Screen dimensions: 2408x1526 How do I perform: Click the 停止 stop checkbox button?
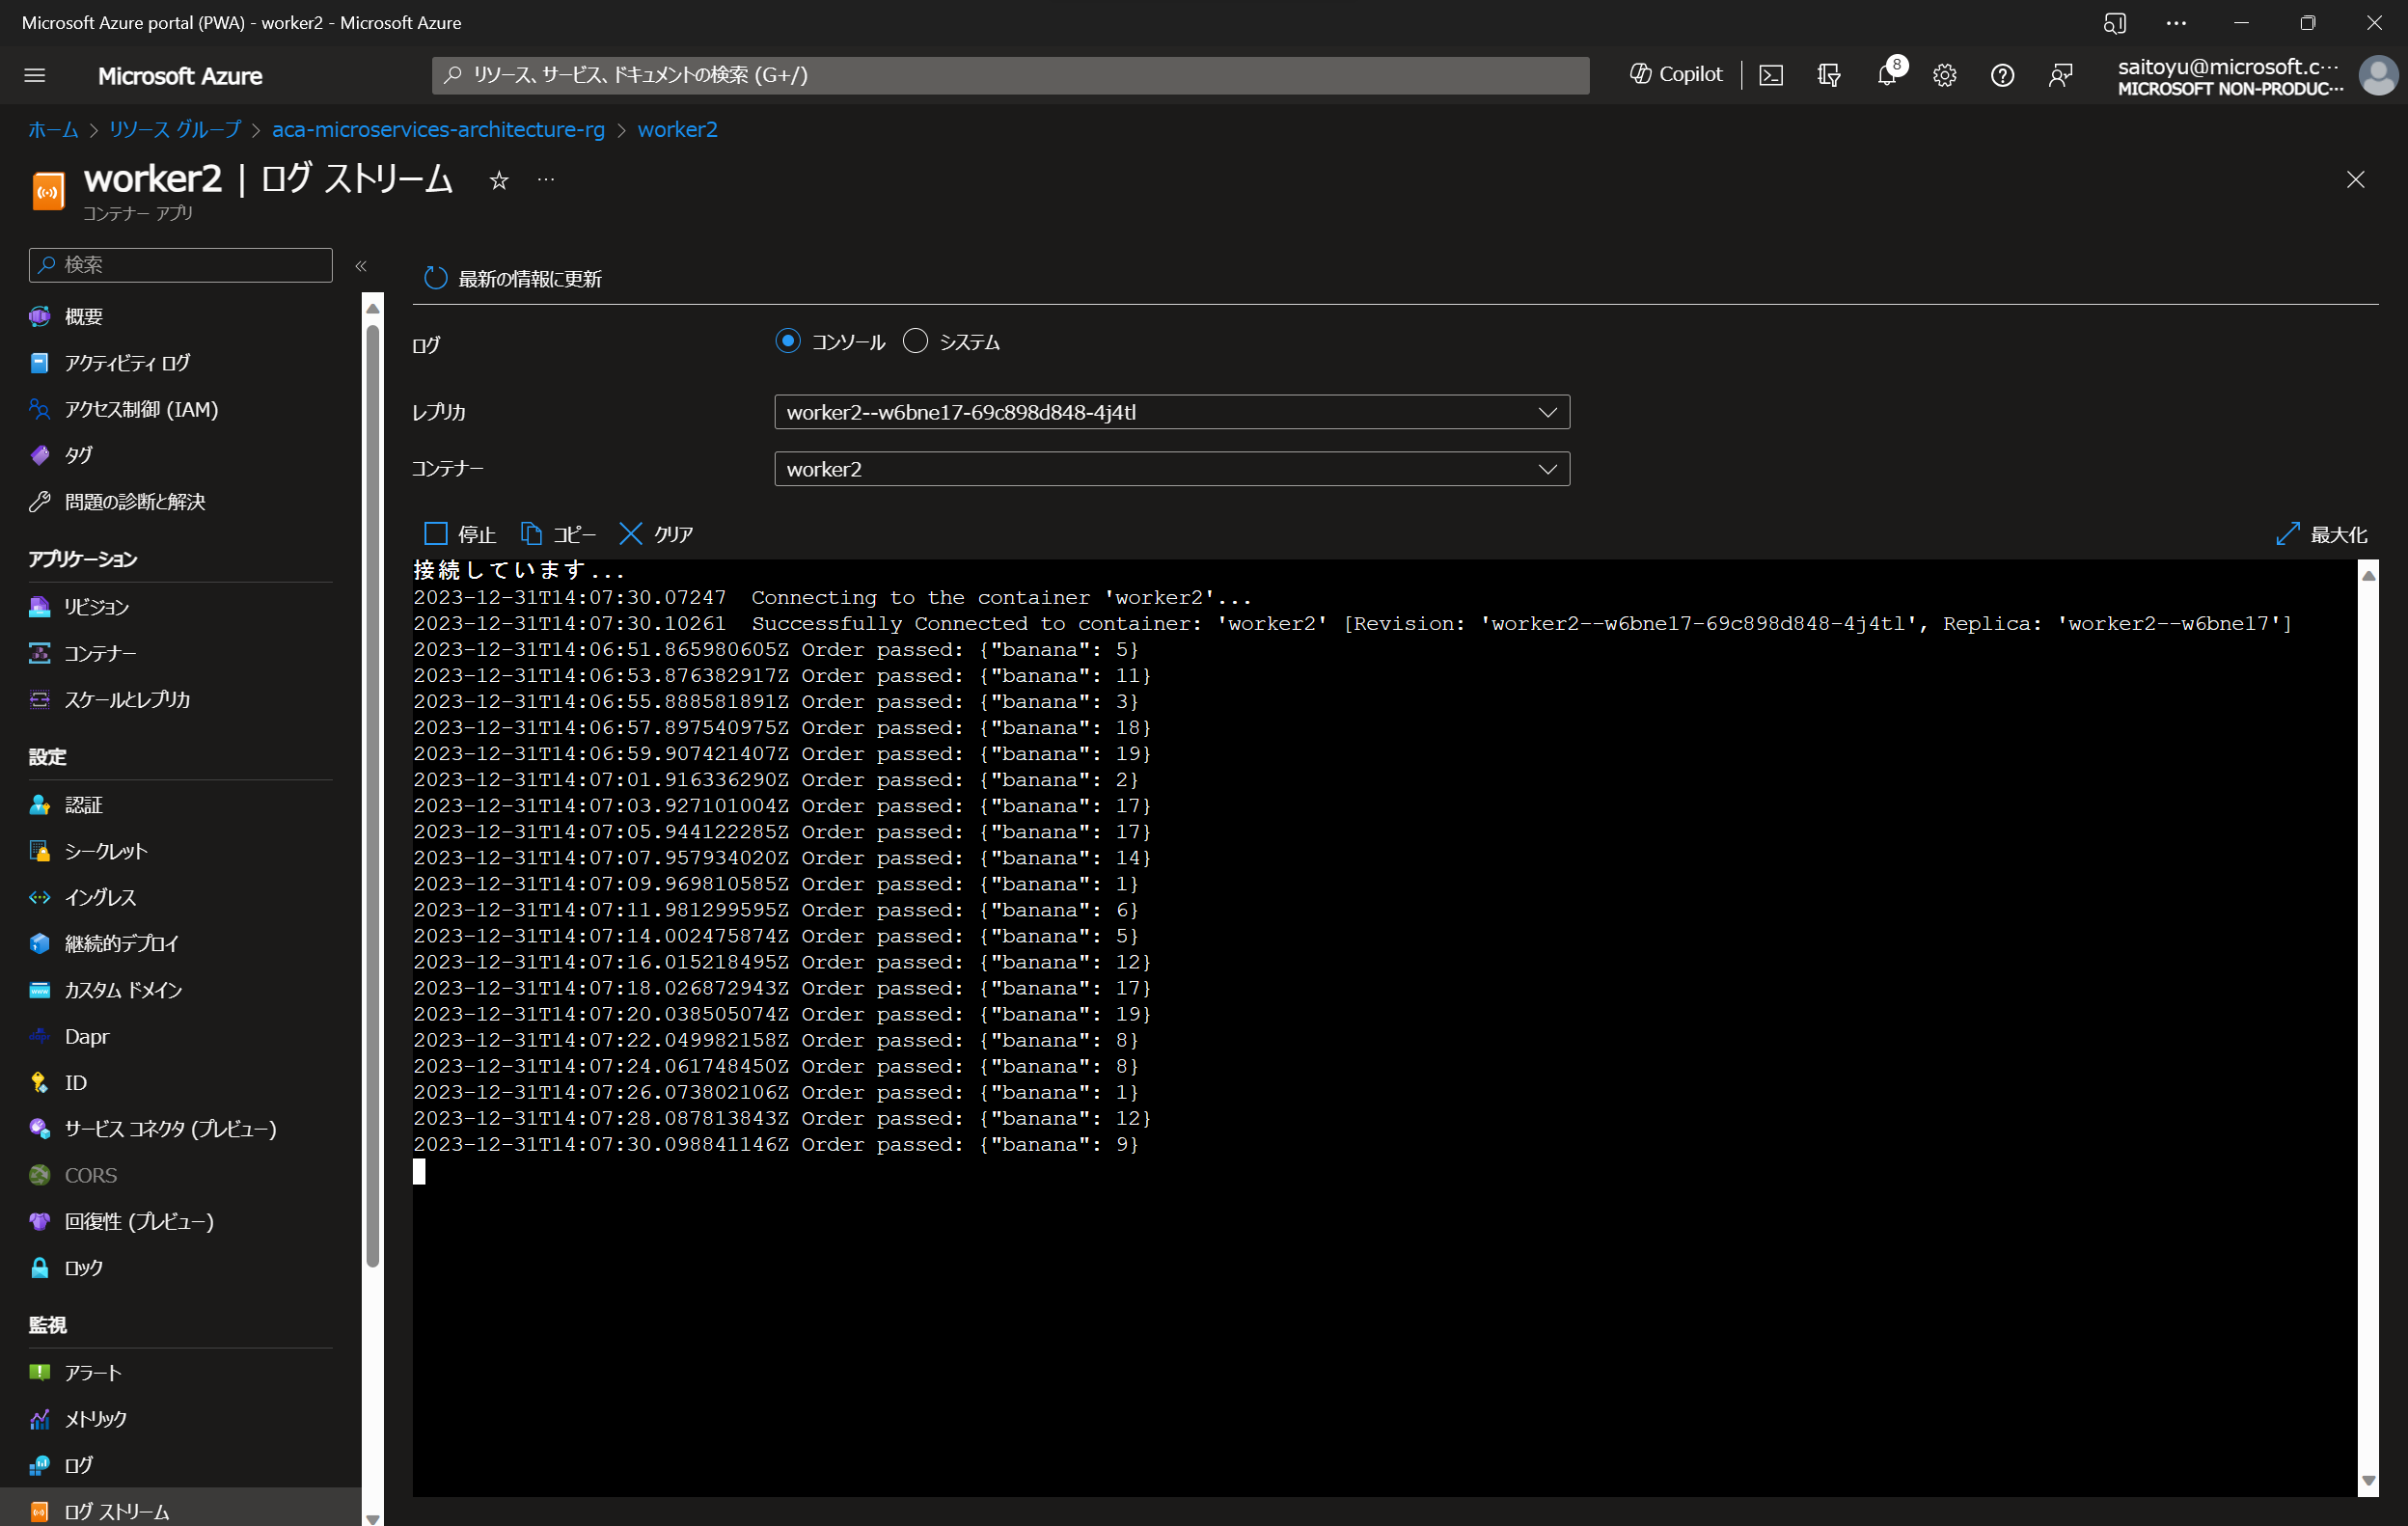point(436,534)
